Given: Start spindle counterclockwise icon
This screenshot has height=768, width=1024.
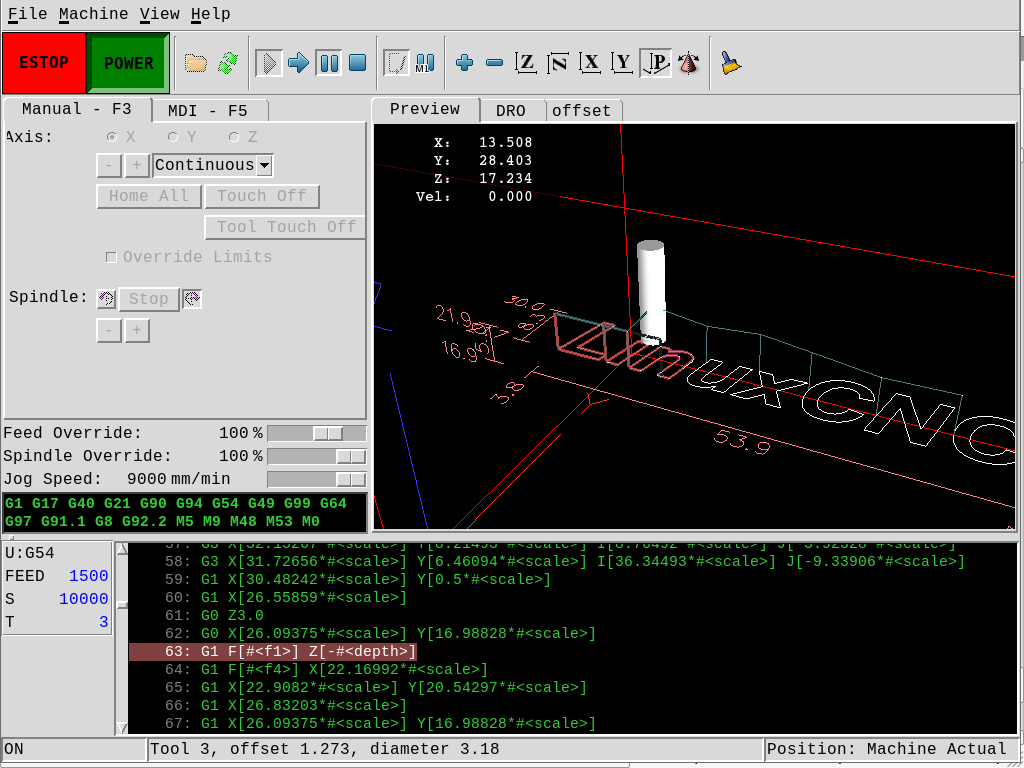Looking at the screenshot, I should pos(106,299).
